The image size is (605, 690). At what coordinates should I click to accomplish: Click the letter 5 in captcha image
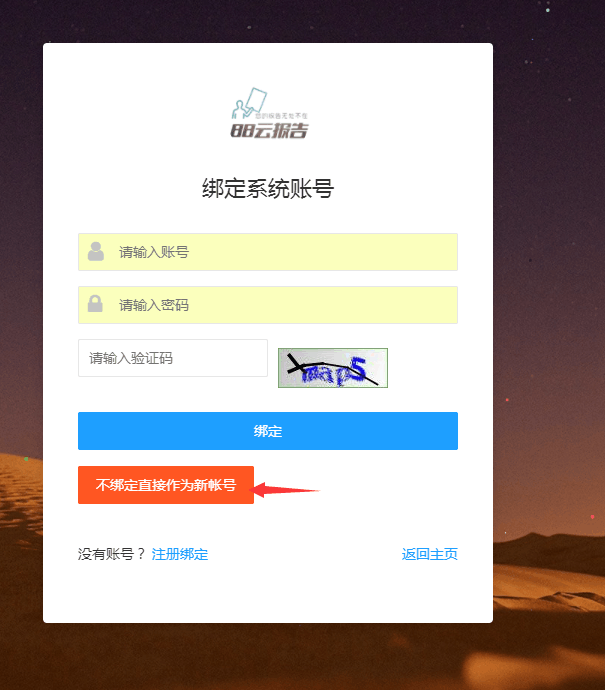click(358, 368)
